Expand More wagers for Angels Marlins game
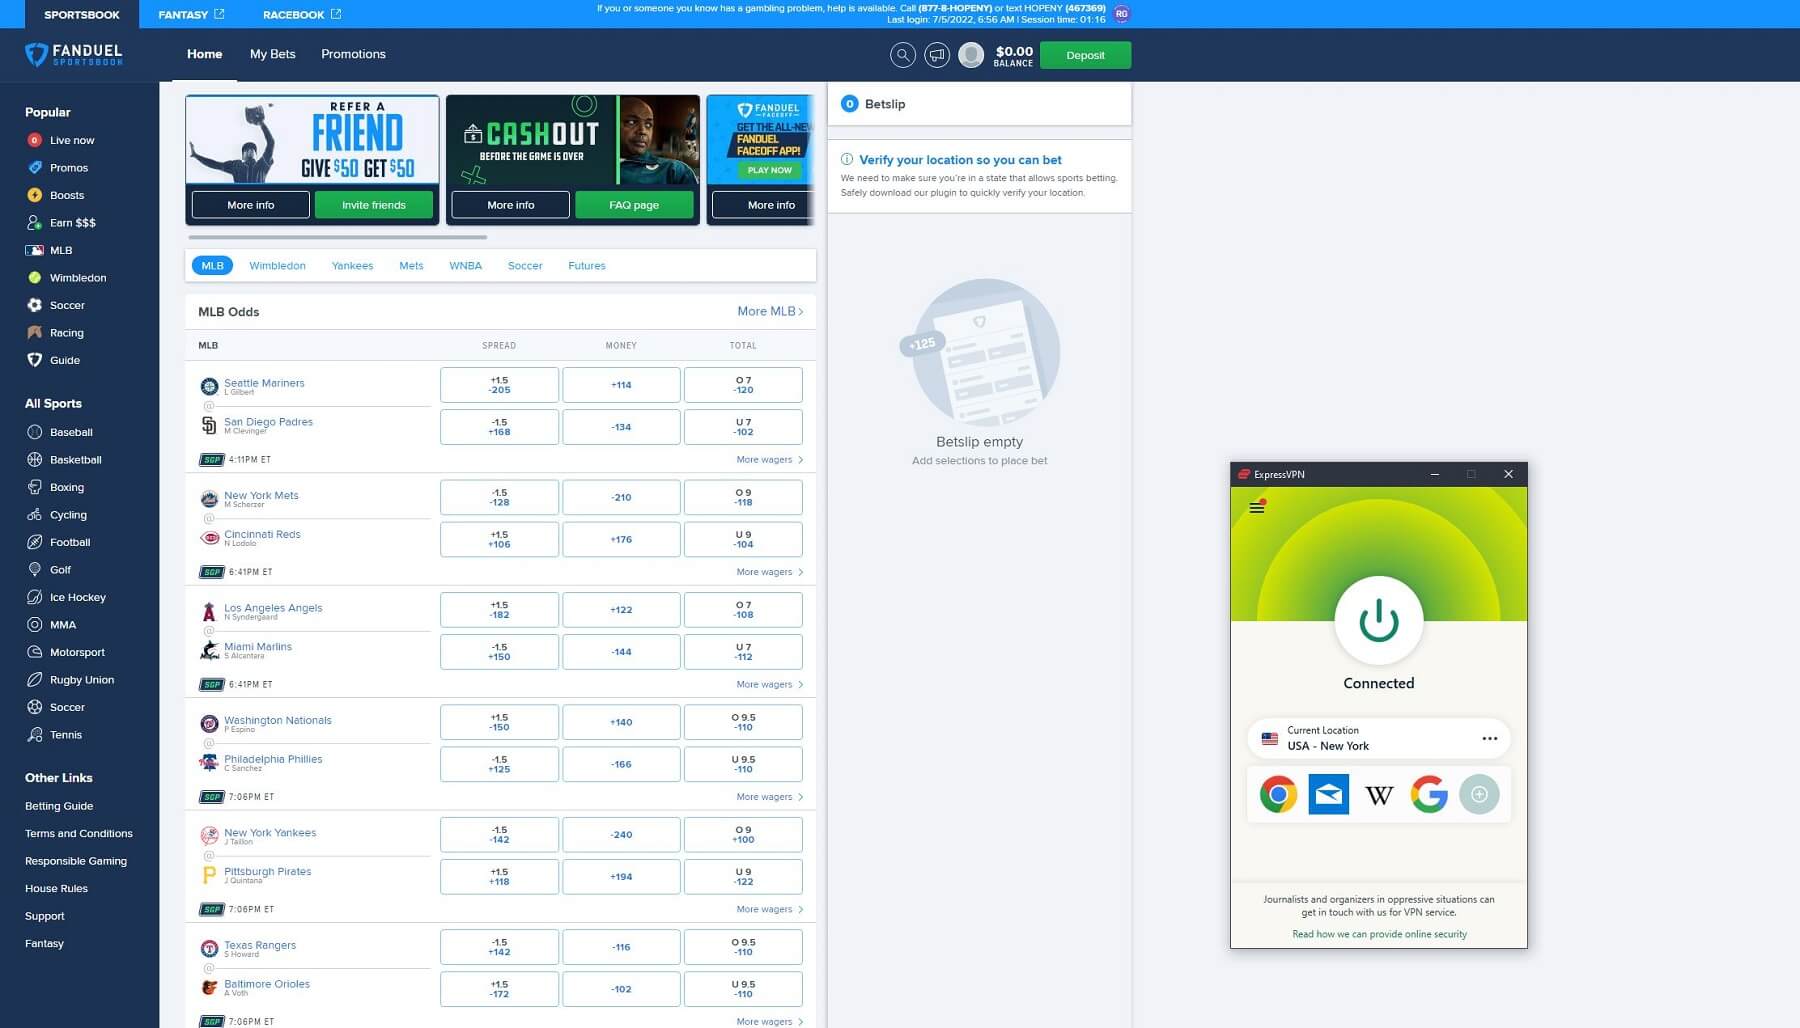The width and height of the screenshot is (1800, 1028). (770, 685)
